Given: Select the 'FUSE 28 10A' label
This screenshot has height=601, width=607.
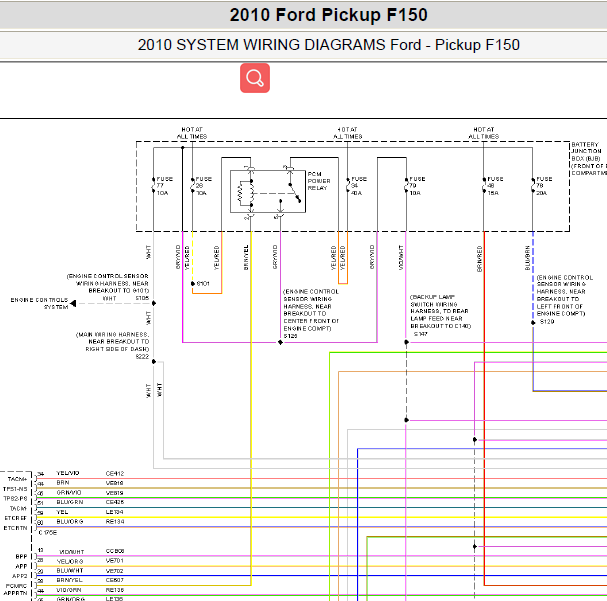Looking at the screenshot, I should (x=204, y=186).
